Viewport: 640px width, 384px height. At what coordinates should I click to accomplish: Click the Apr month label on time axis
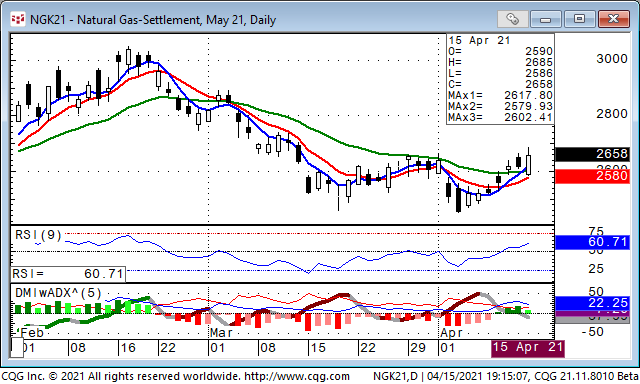pos(451,333)
